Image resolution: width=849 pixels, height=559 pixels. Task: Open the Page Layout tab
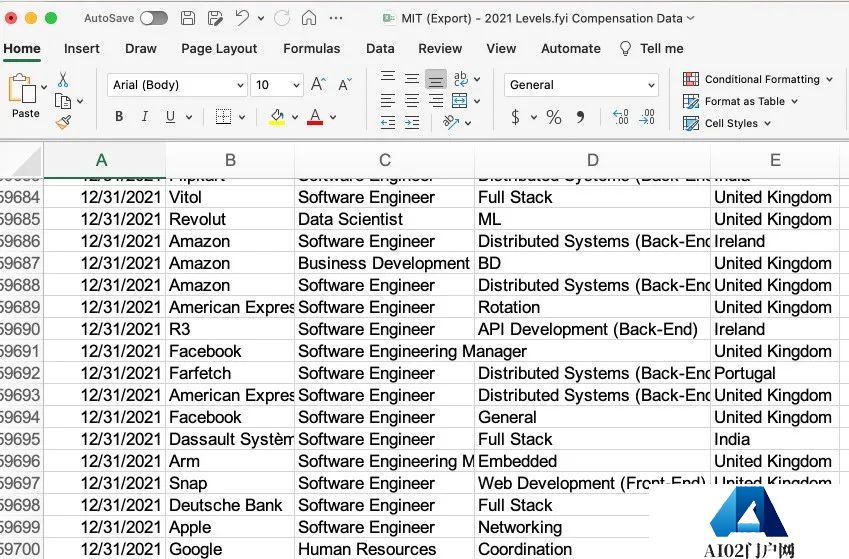[219, 48]
